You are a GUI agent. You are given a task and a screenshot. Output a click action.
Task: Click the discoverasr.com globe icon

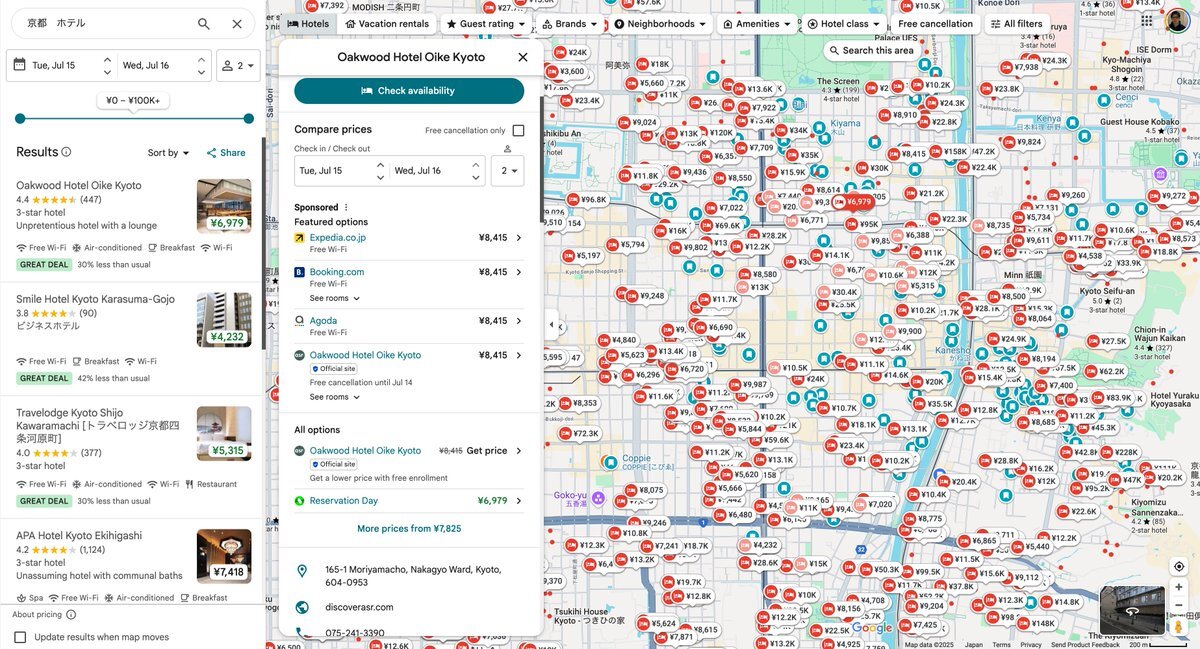click(302, 607)
